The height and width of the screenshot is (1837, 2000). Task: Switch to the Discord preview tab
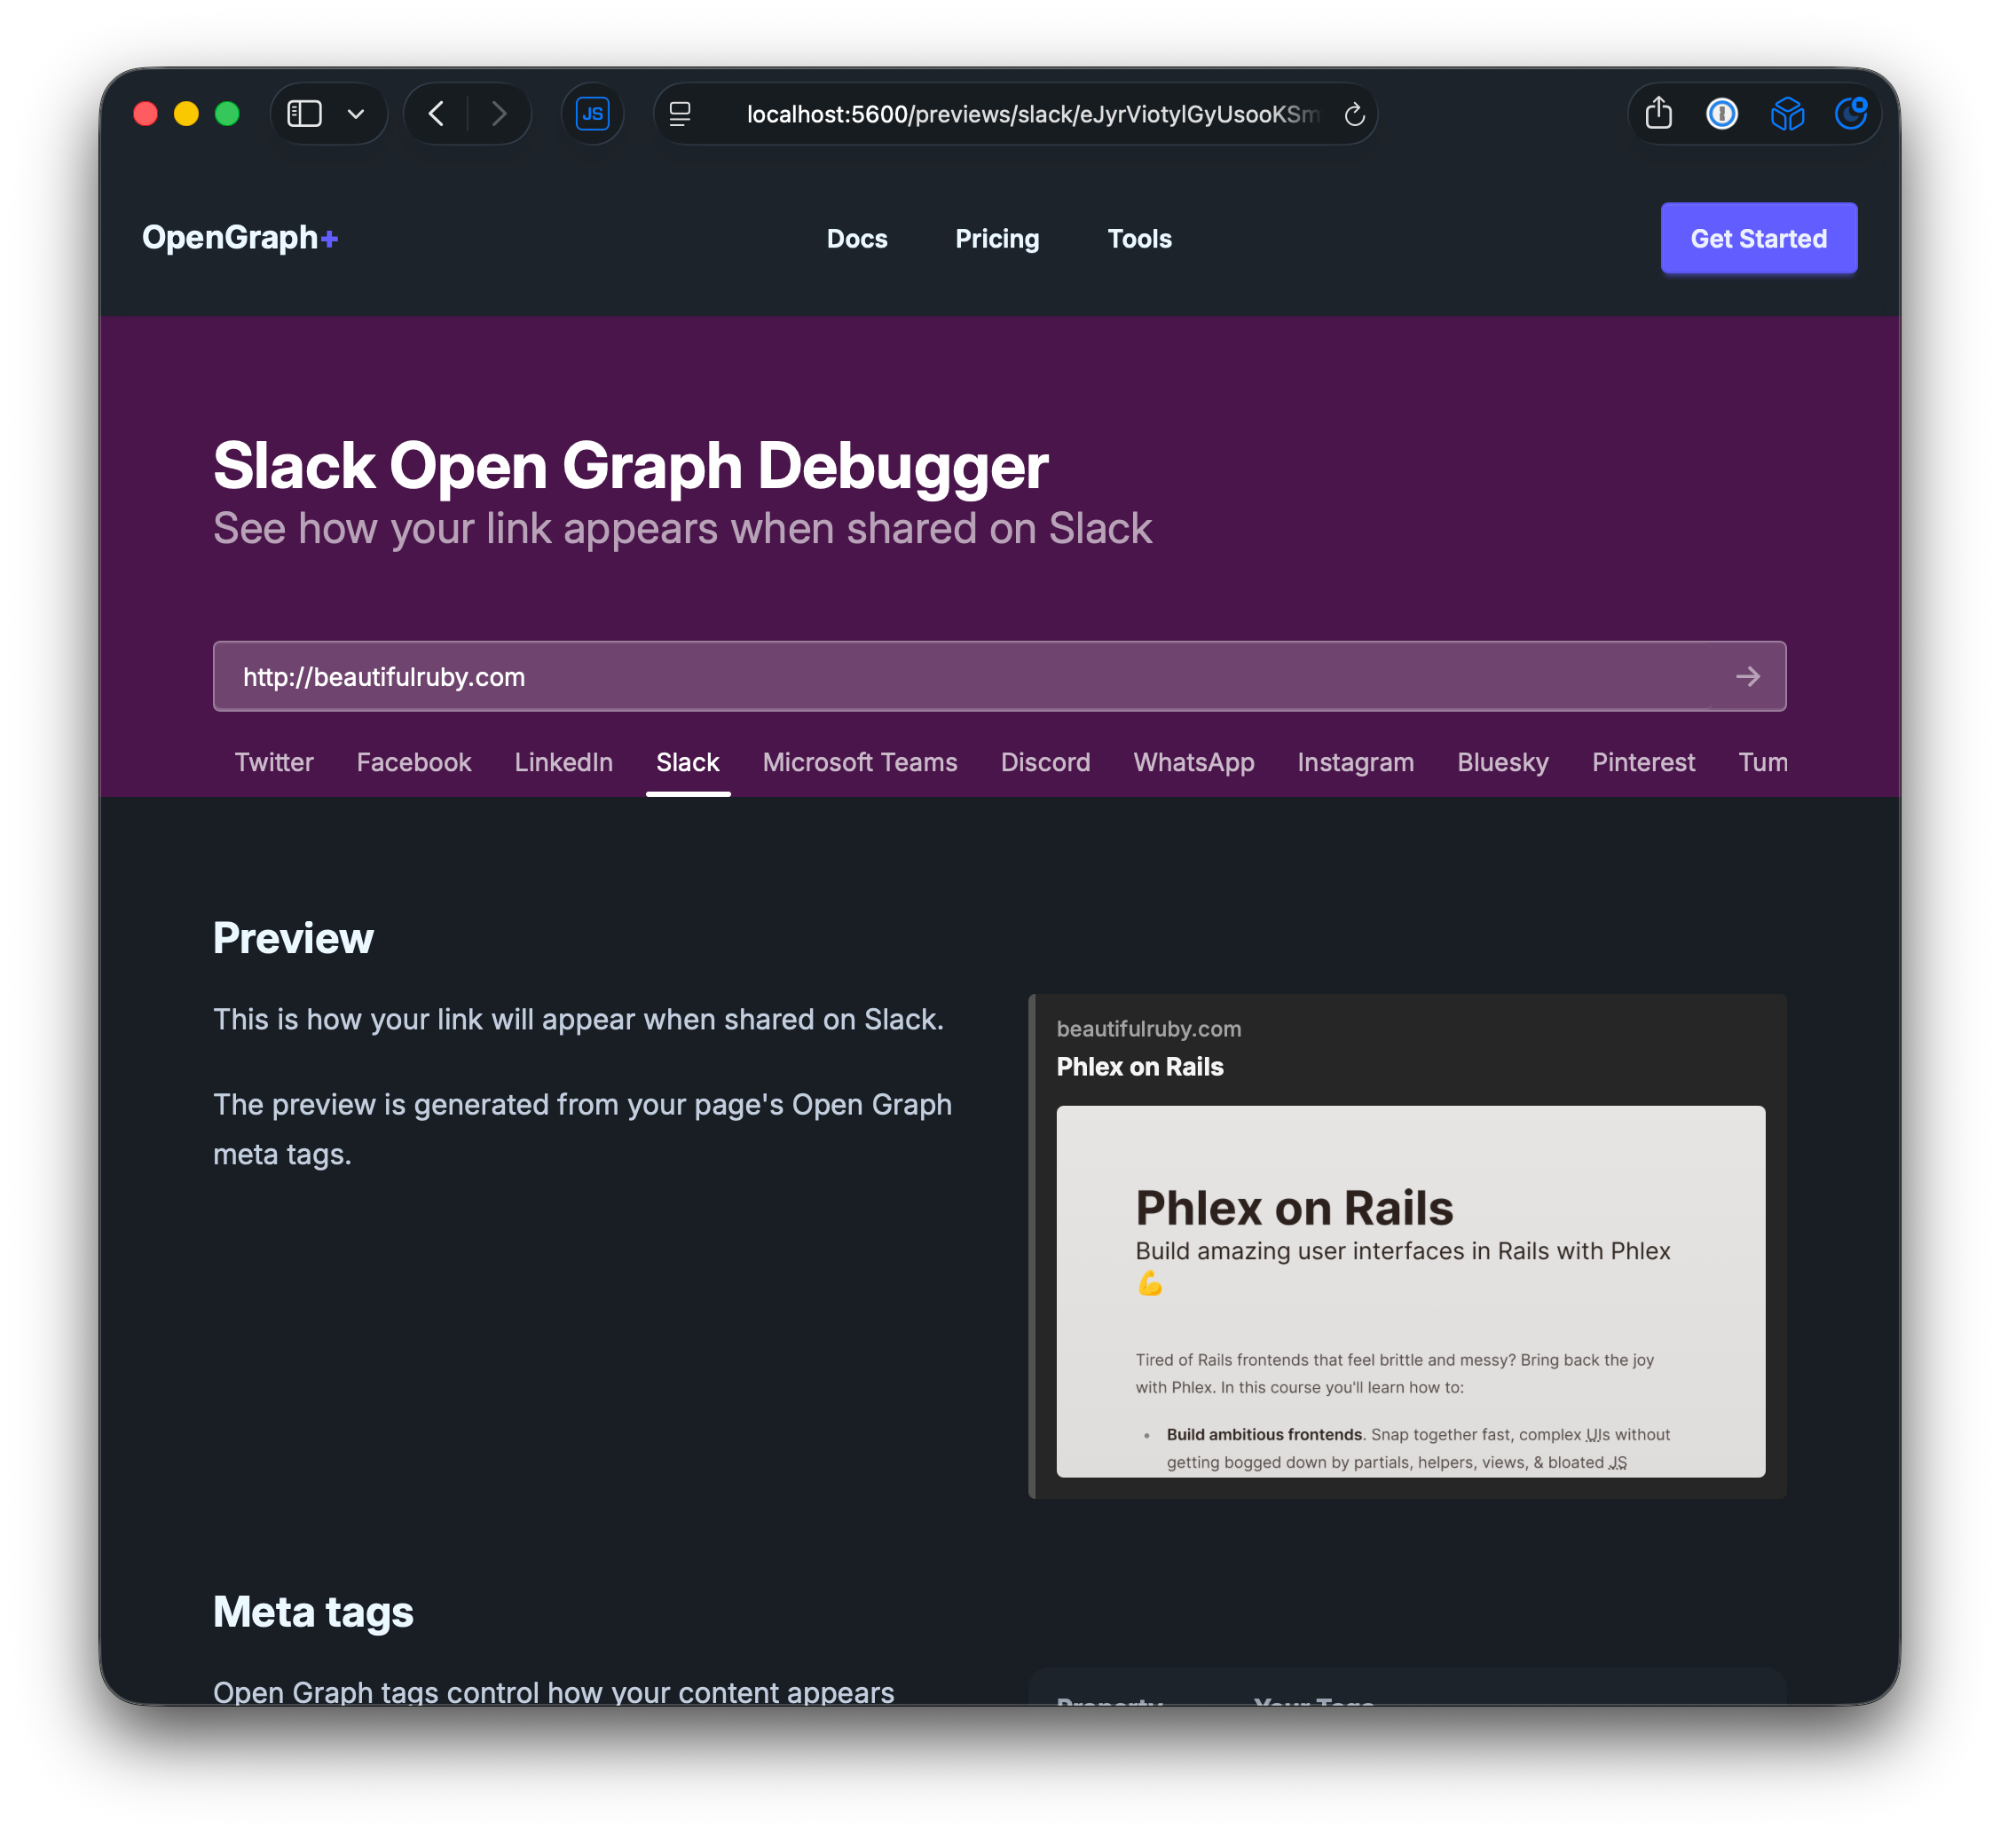coord(1045,762)
